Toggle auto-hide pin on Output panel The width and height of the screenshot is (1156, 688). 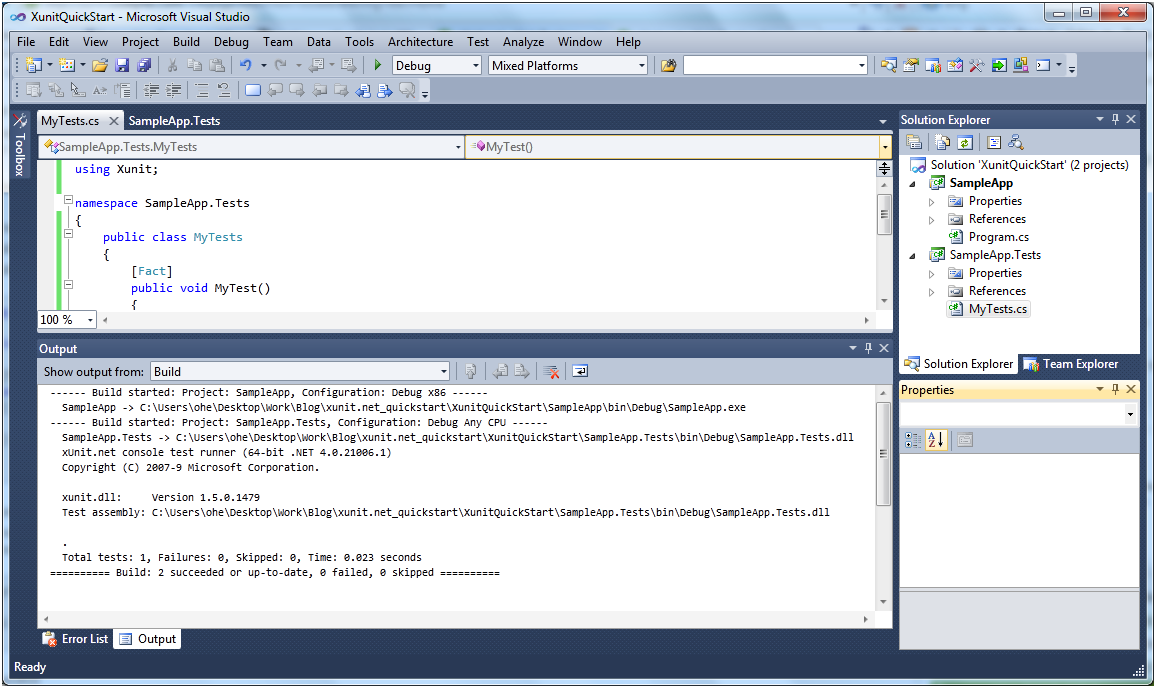868,348
